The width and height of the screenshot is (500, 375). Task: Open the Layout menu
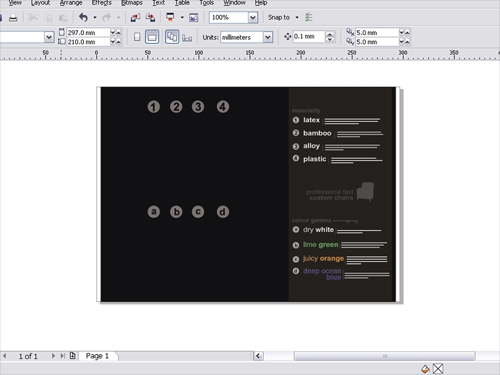tap(40, 3)
